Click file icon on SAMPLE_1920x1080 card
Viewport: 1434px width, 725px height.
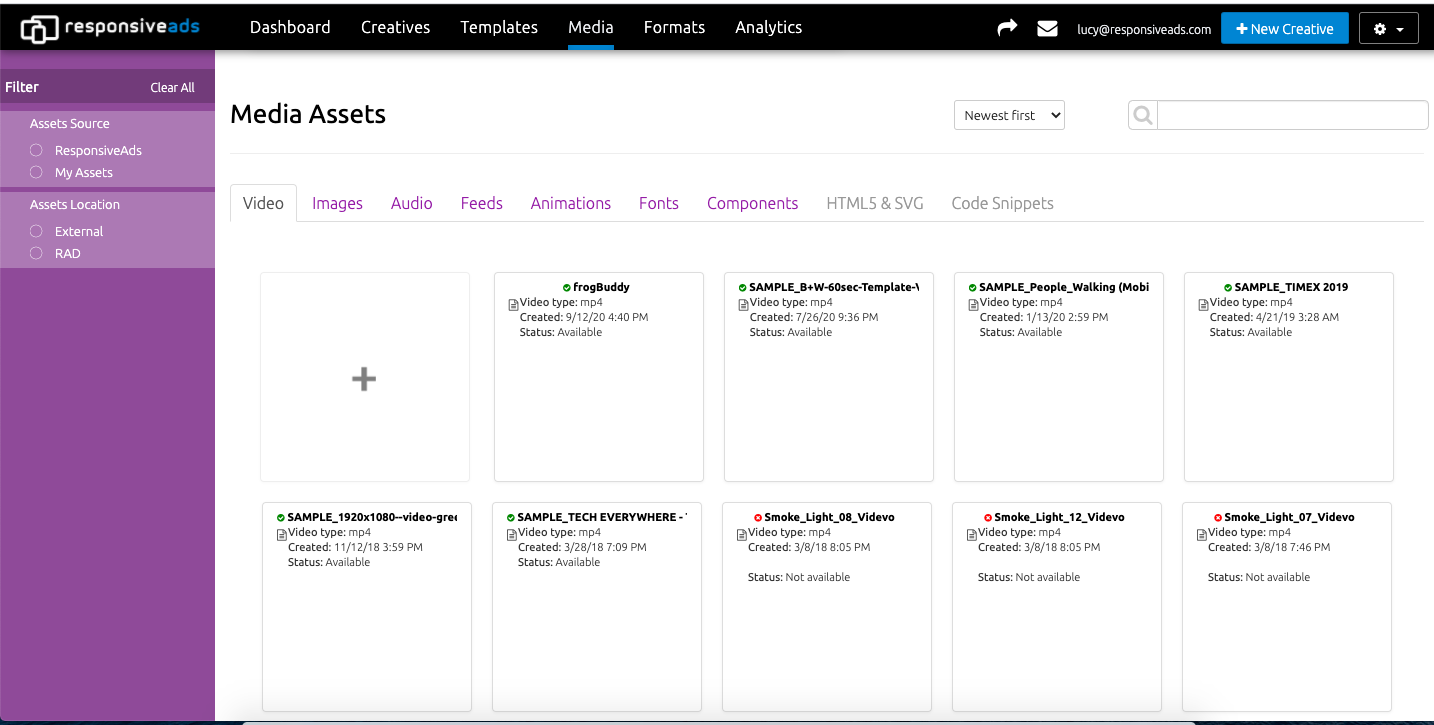(282, 535)
